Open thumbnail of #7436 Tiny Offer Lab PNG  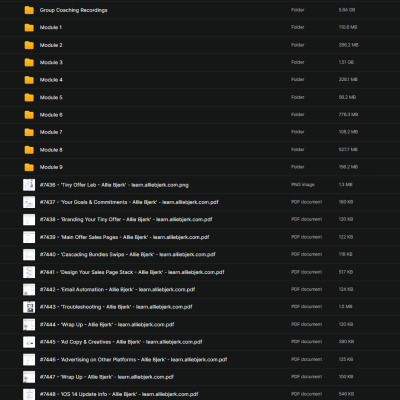pyautogui.click(x=29, y=185)
